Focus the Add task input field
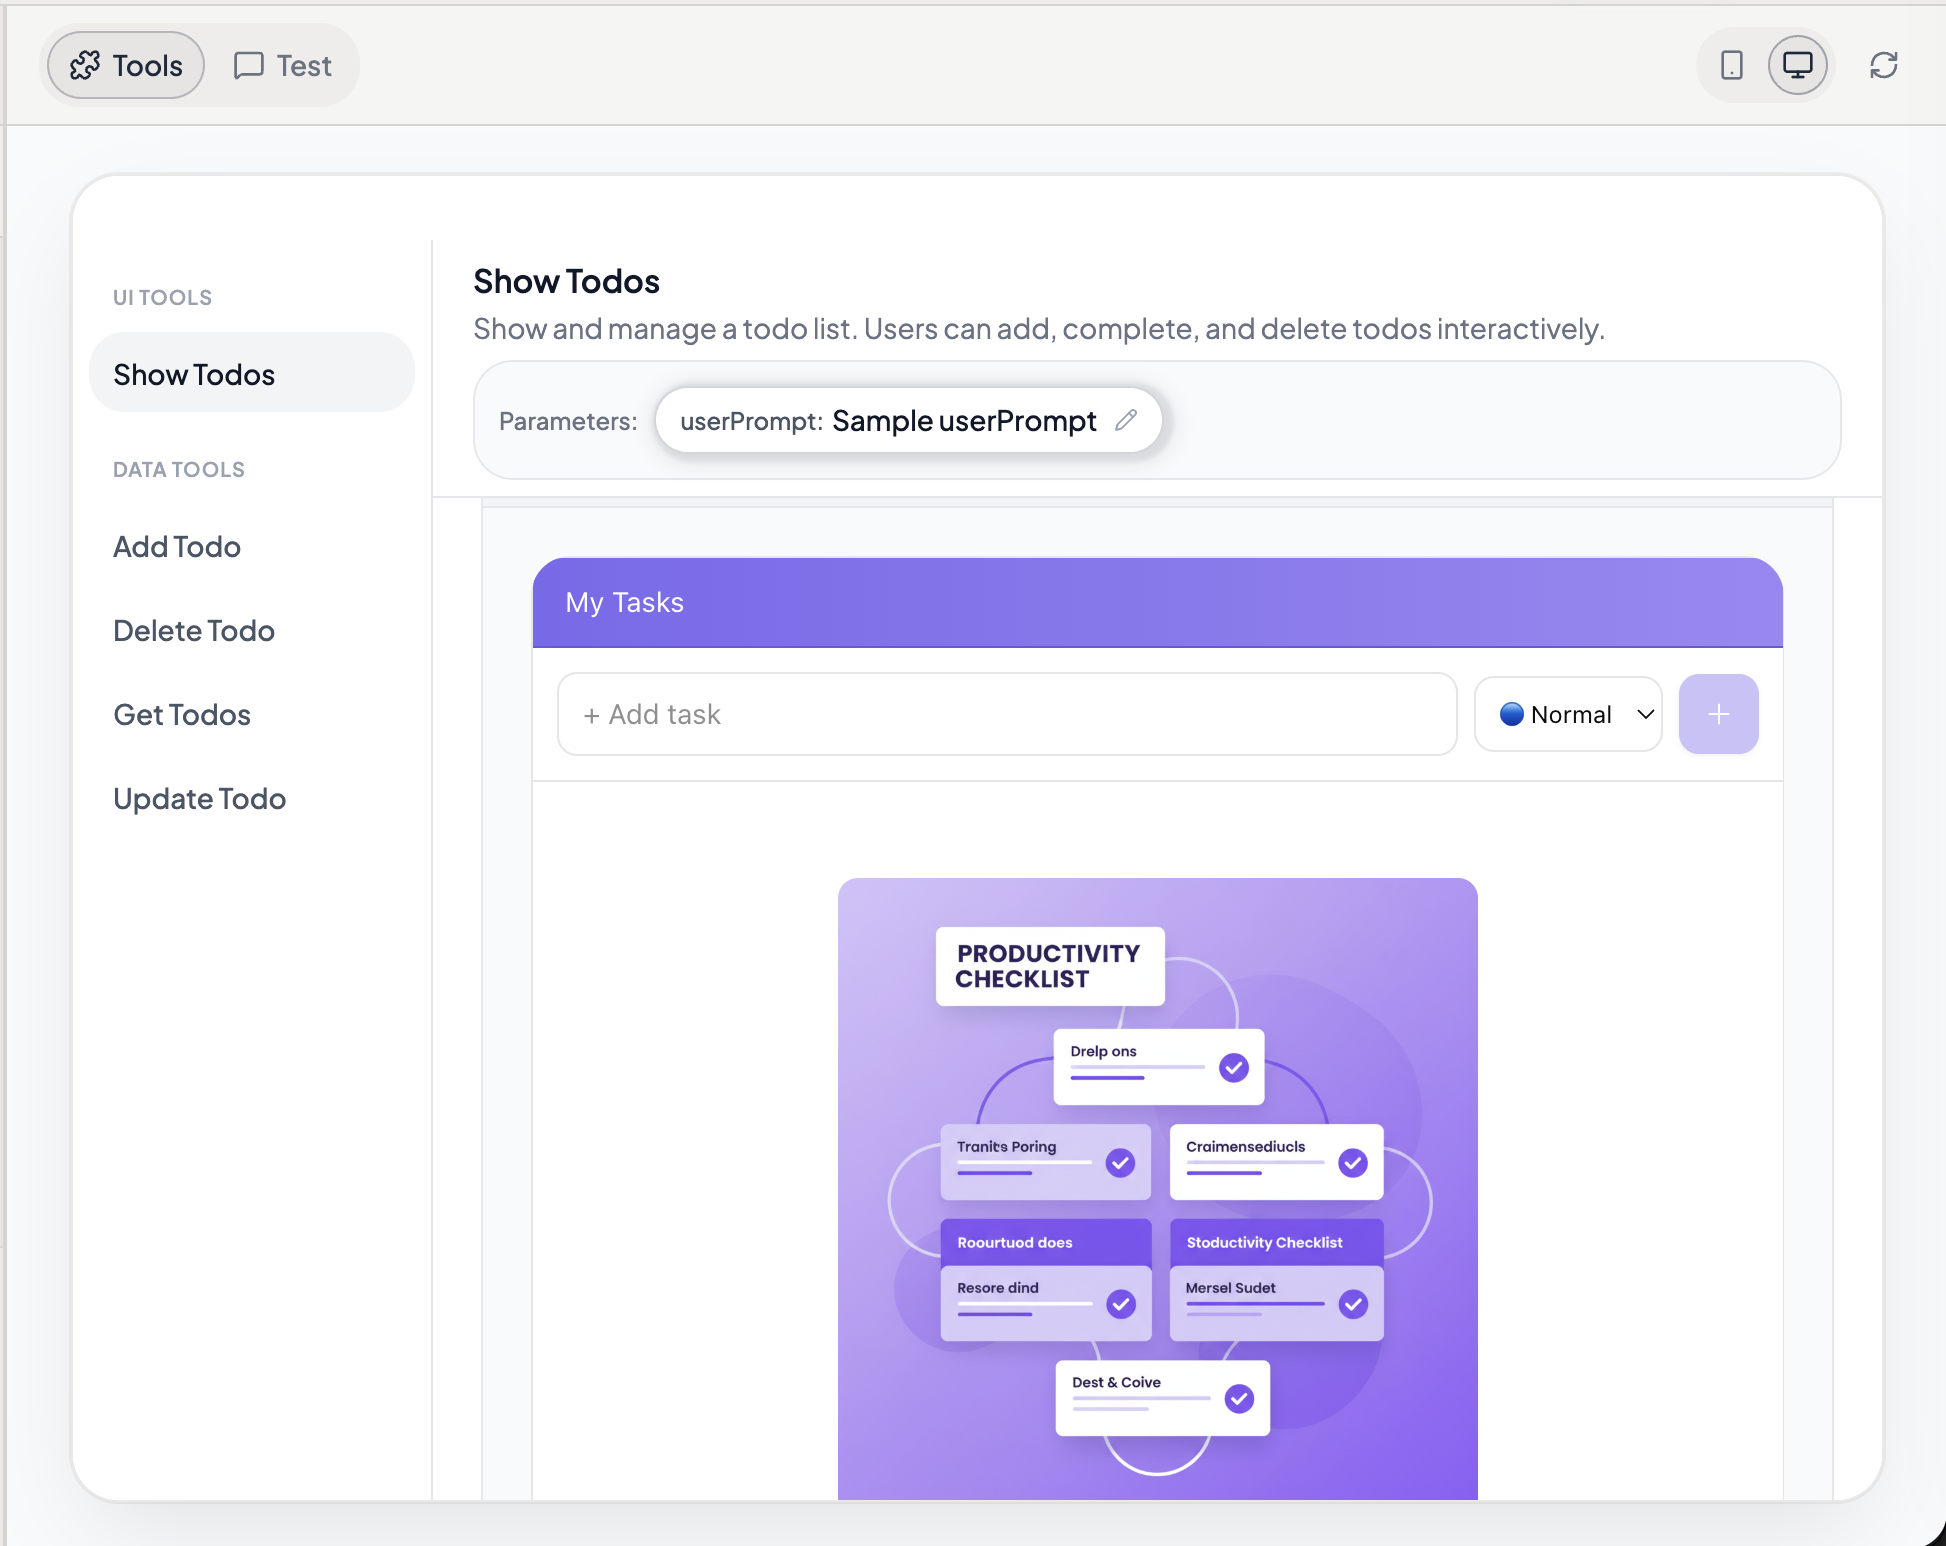This screenshot has height=1546, width=1946. (x=1007, y=714)
